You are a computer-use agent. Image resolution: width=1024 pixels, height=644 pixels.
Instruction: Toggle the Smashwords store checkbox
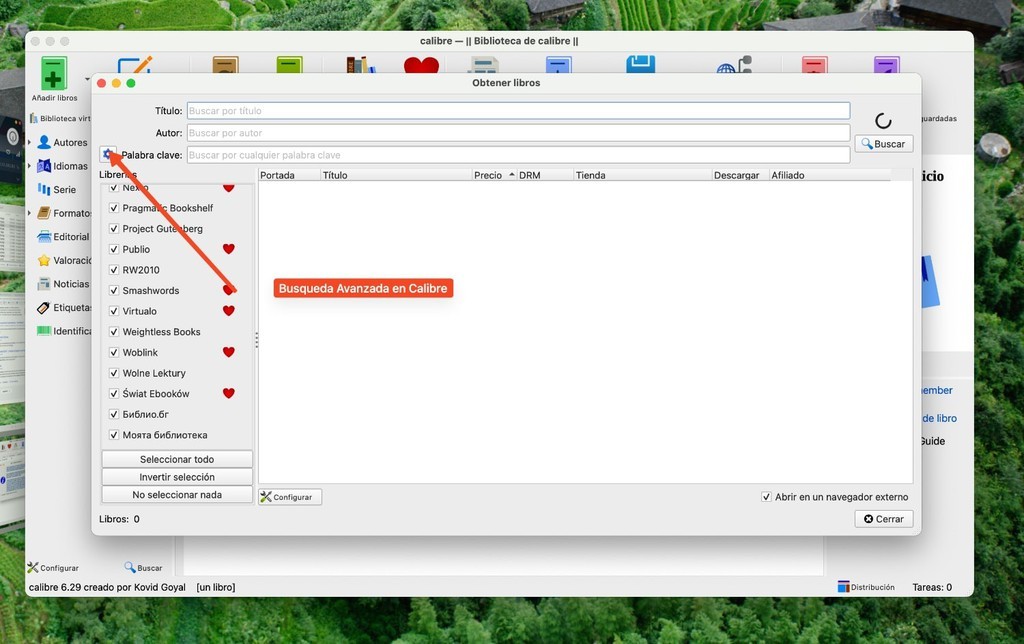[x=114, y=290]
